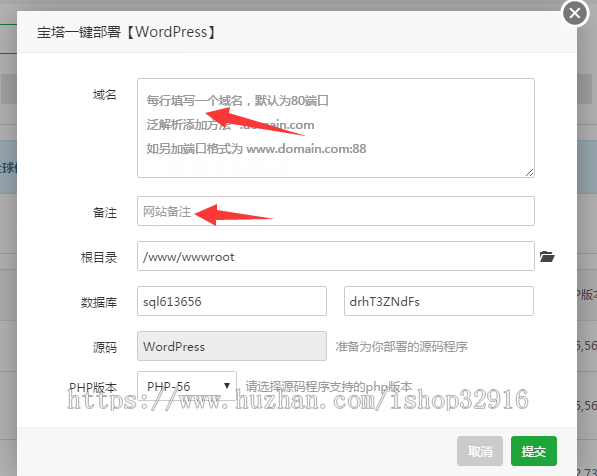
Task: Click the 根目录 label text
Action: click(x=99, y=257)
